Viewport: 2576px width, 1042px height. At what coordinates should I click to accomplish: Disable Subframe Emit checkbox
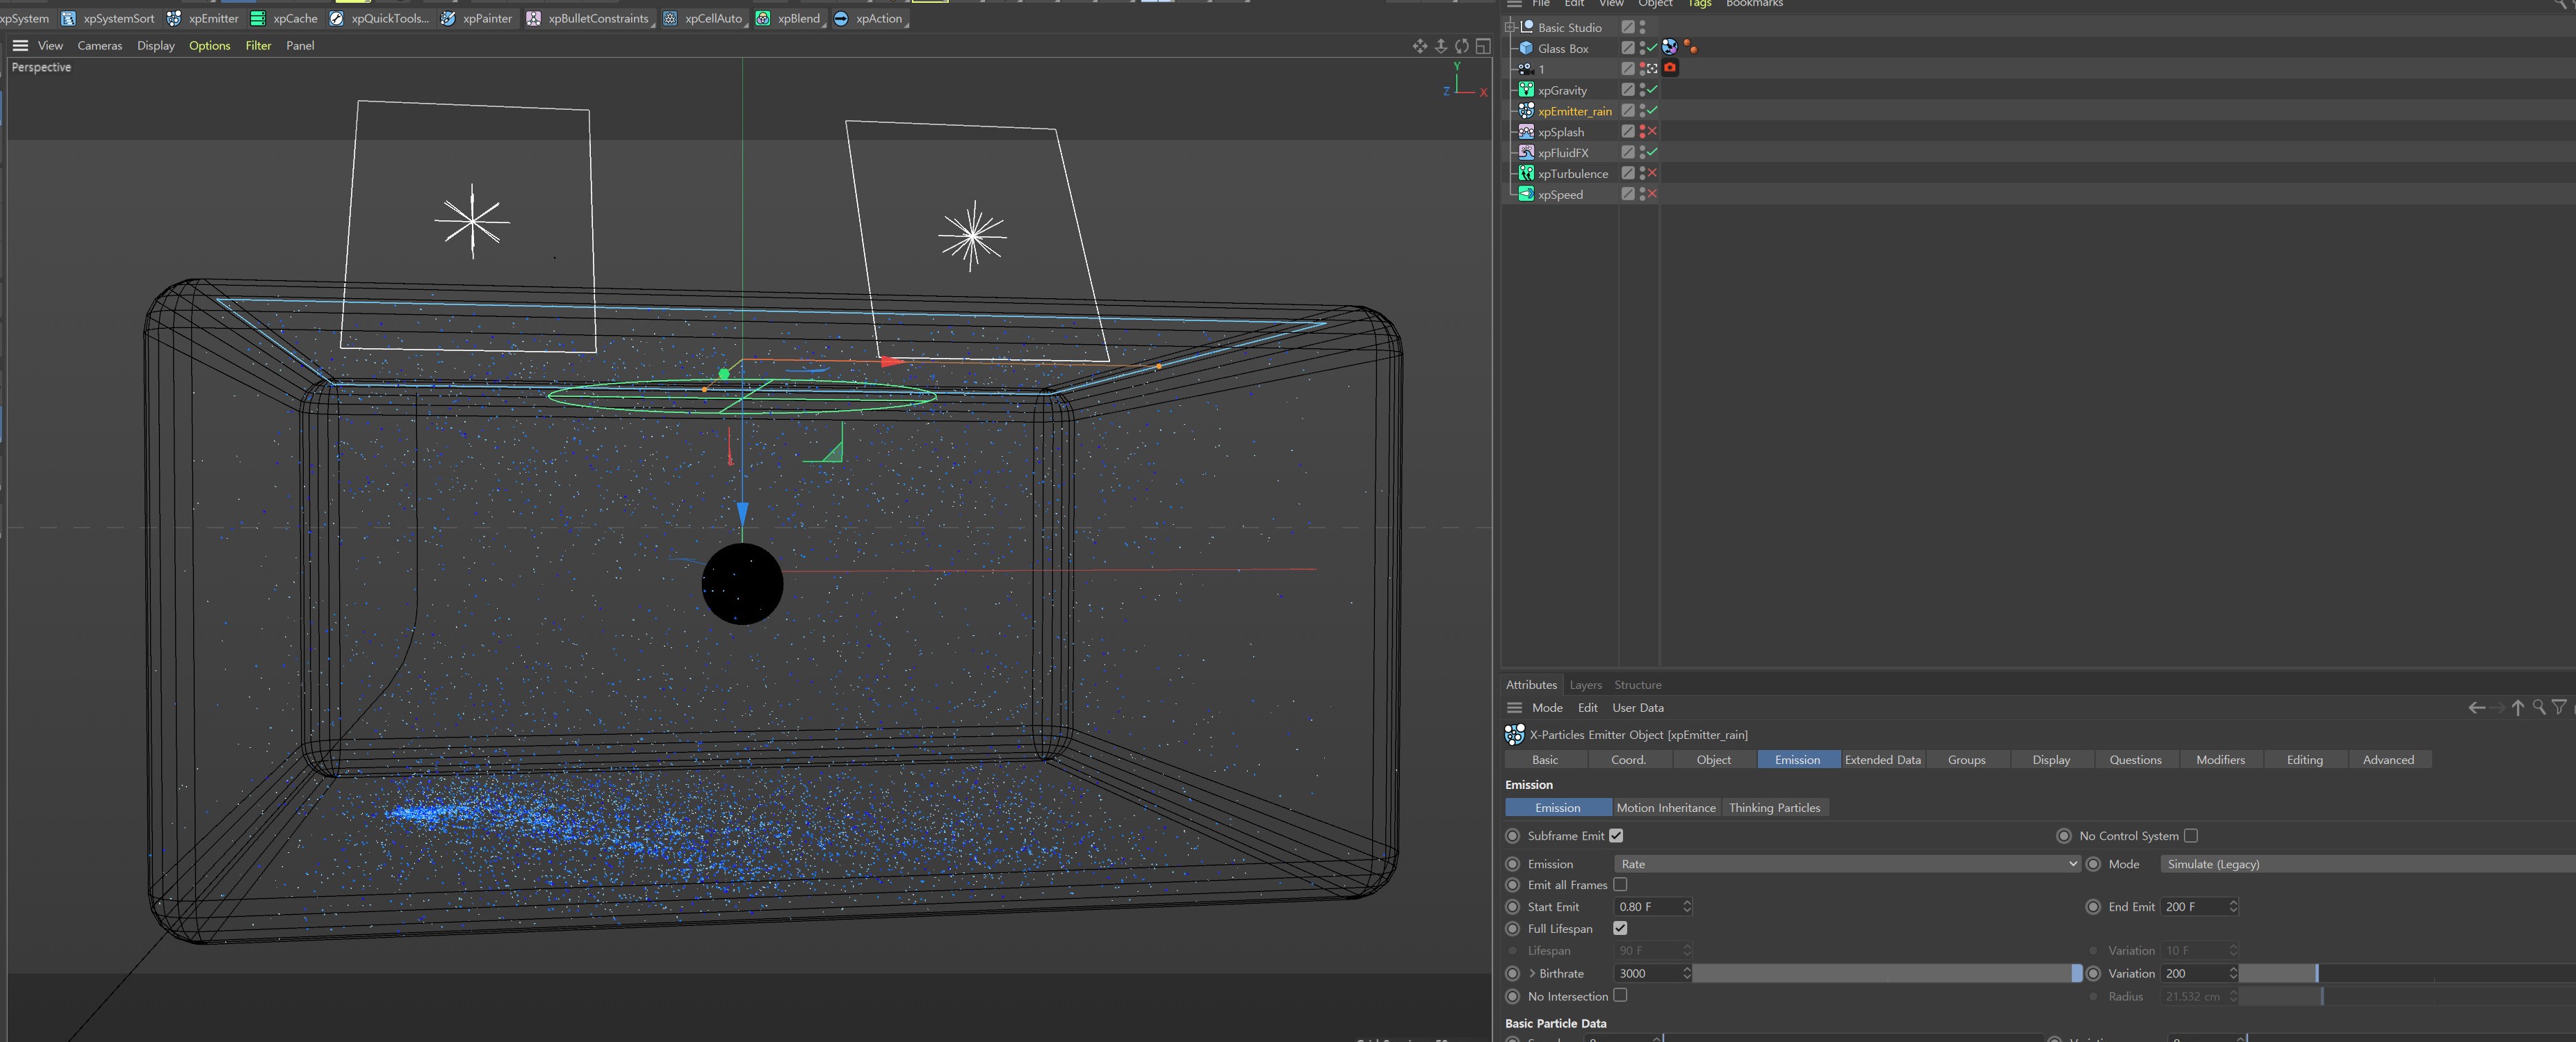pyautogui.click(x=1616, y=836)
